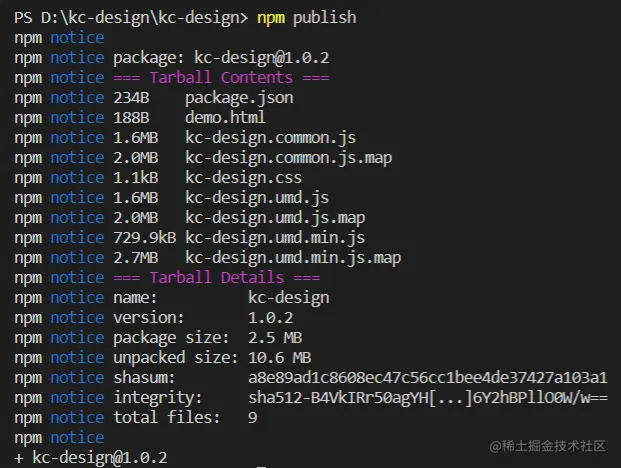
Task: Click the final '+ kc-design@1.0.2' result line
Action: click(x=91, y=458)
